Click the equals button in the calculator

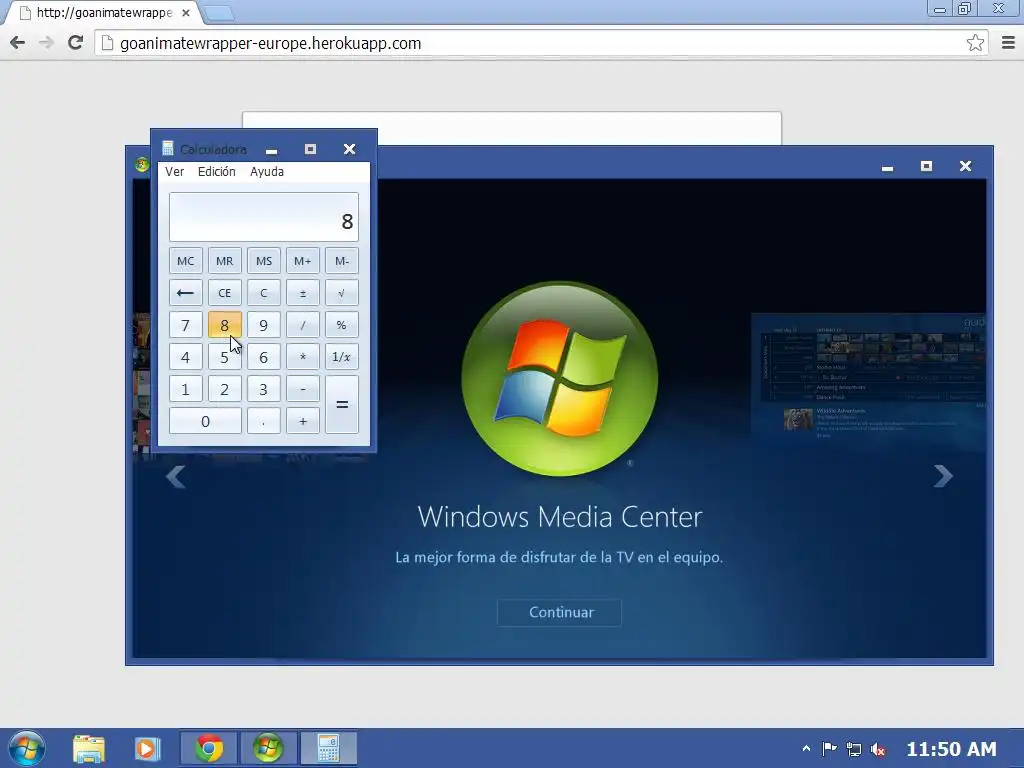[342, 404]
